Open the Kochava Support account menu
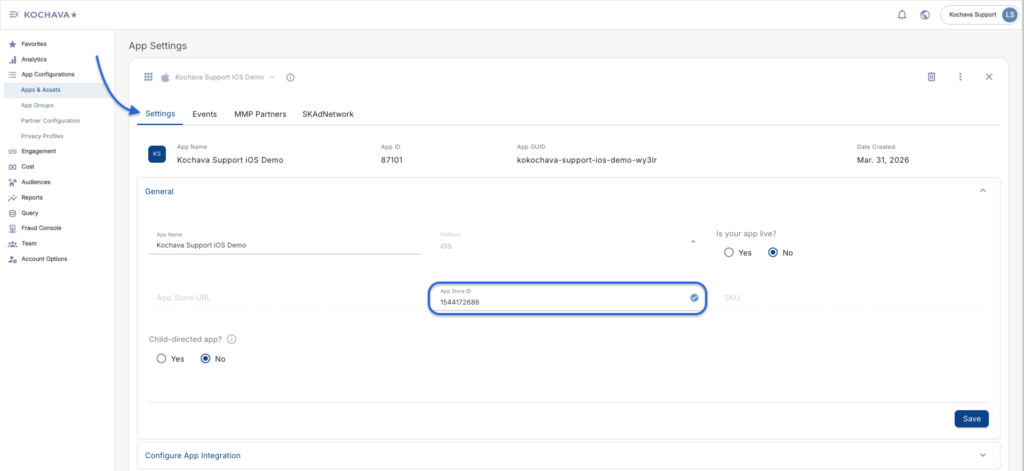The image size is (1024, 471). 979,14
